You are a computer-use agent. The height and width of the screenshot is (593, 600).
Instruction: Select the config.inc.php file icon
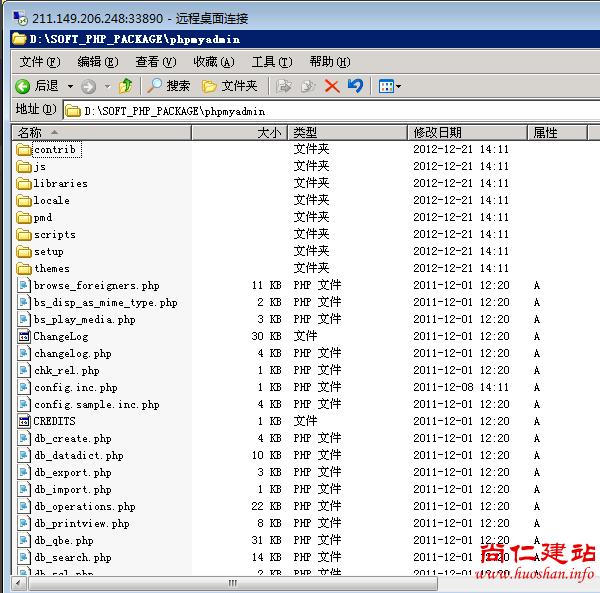(x=25, y=387)
